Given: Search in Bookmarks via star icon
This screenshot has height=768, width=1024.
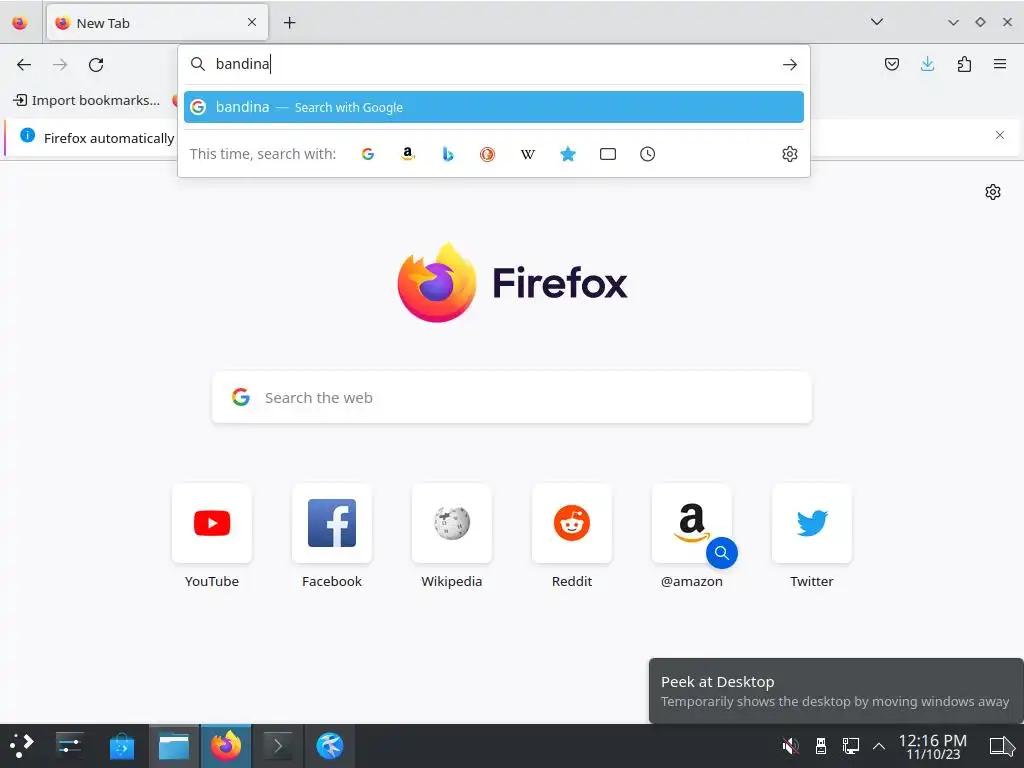Looking at the screenshot, I should click(568, 154).
